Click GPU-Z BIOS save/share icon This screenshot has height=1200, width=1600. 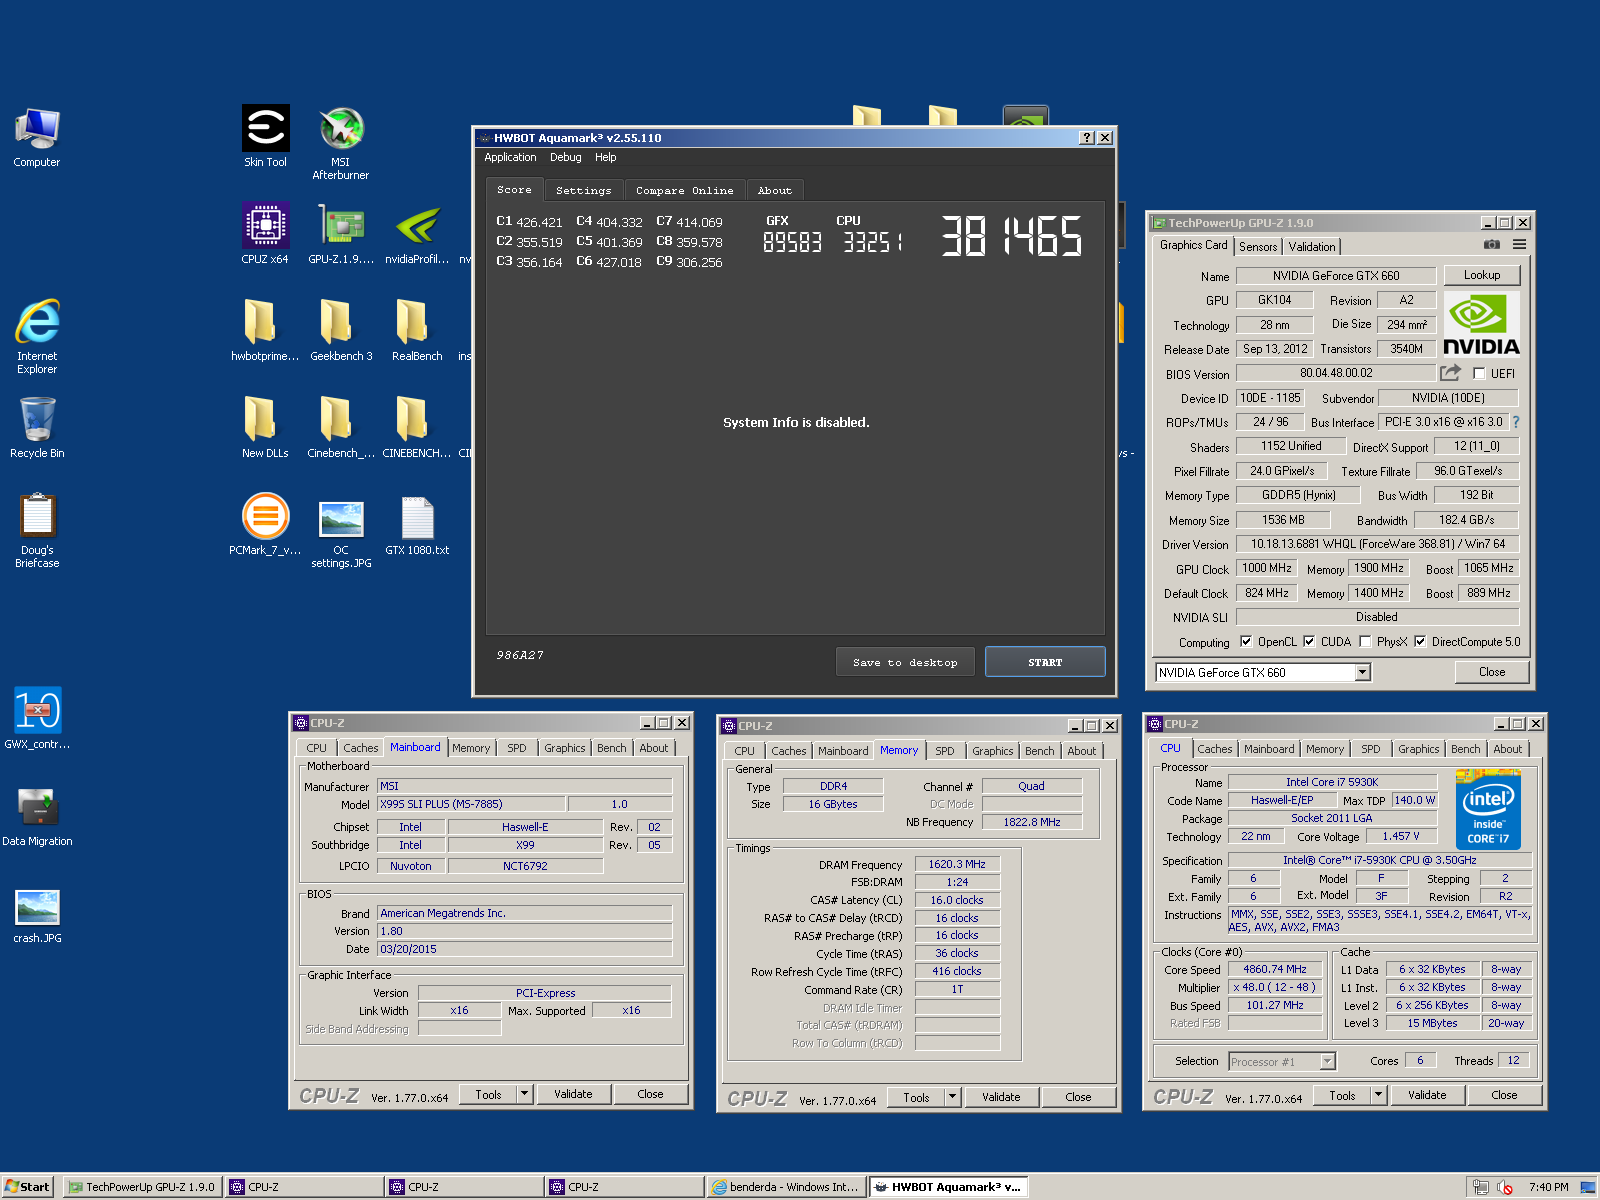(1450, 373)
